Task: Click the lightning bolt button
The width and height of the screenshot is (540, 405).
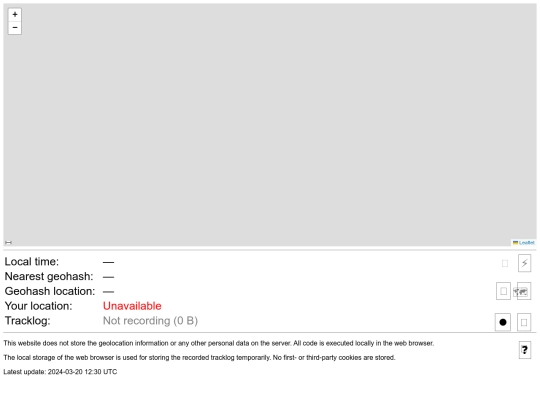Action: [x=524, y=263]
